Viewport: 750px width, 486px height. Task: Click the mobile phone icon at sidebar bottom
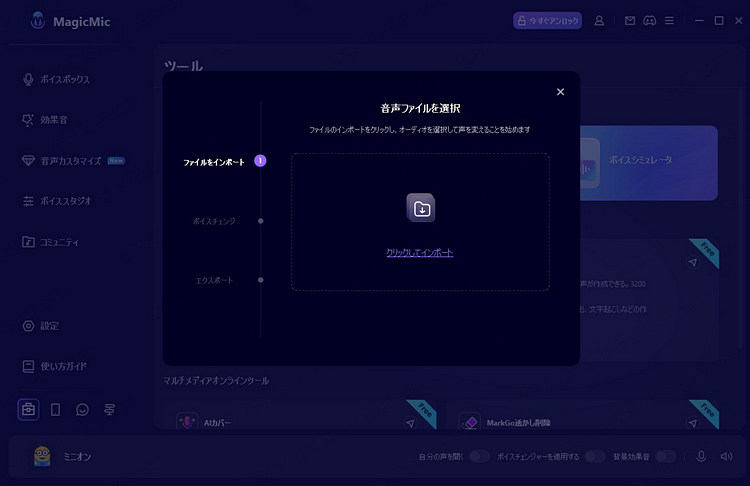tap(55, 409)
